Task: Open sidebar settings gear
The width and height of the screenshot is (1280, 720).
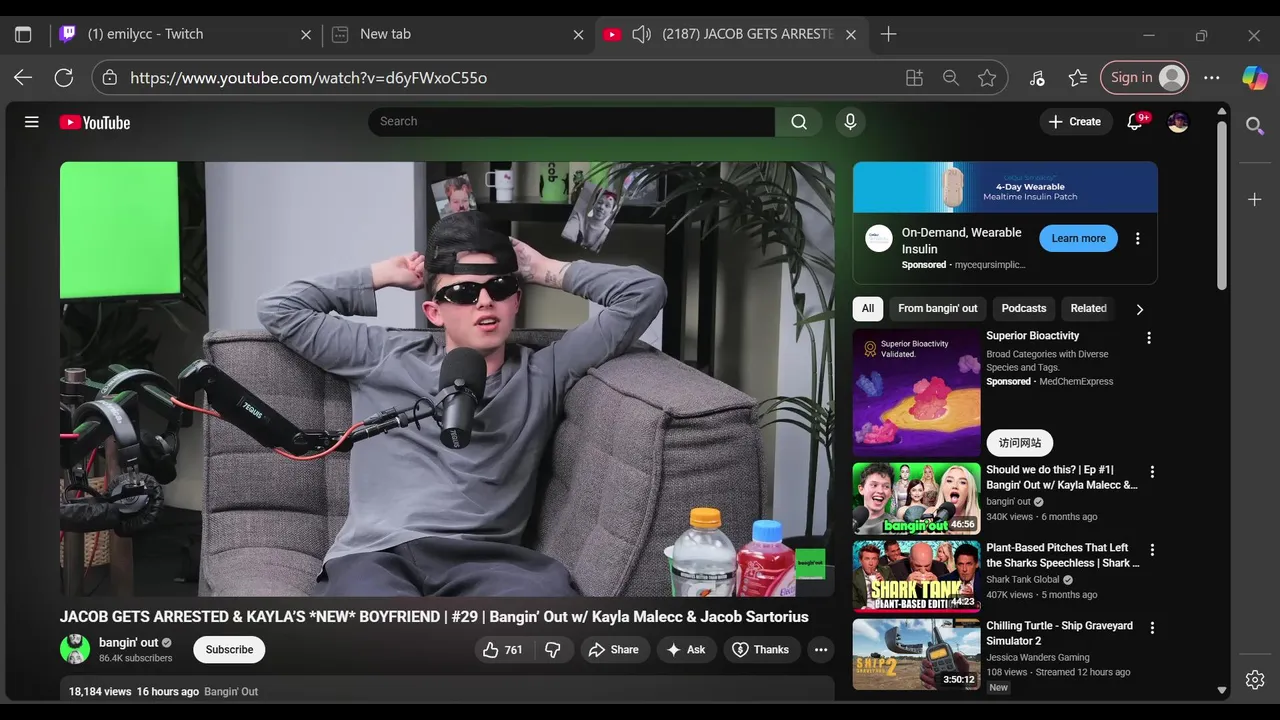Action: click(x=1255, y=680)
